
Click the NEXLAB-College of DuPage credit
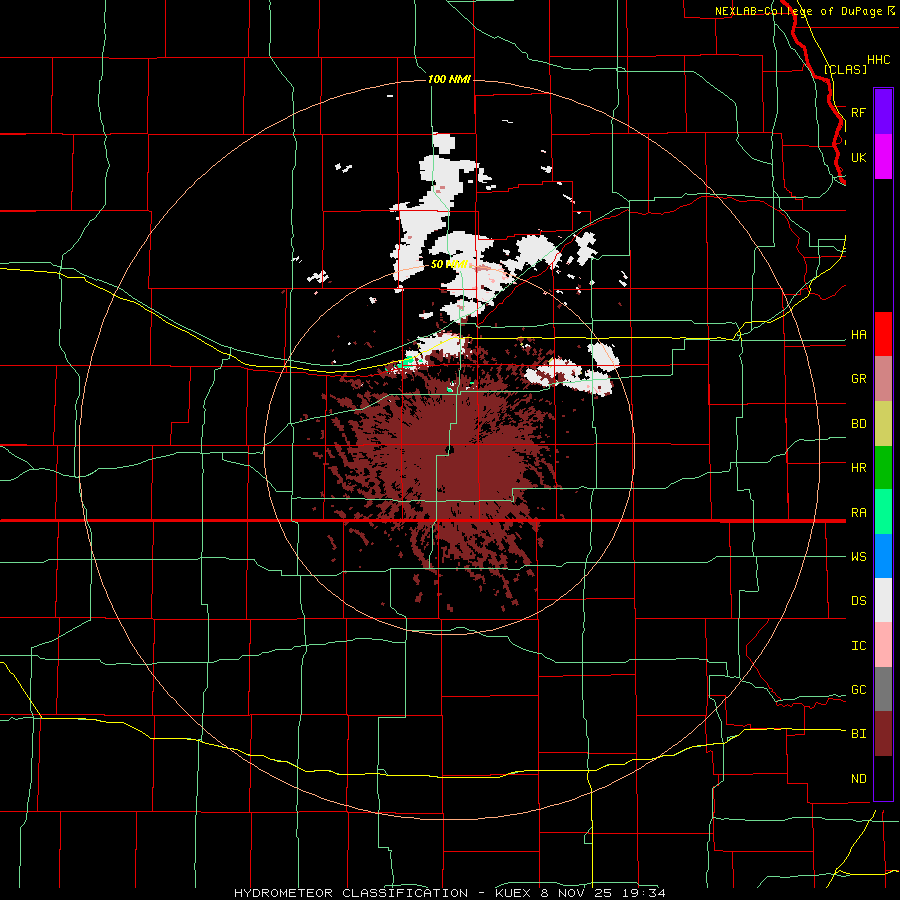(x=805, y=11)
